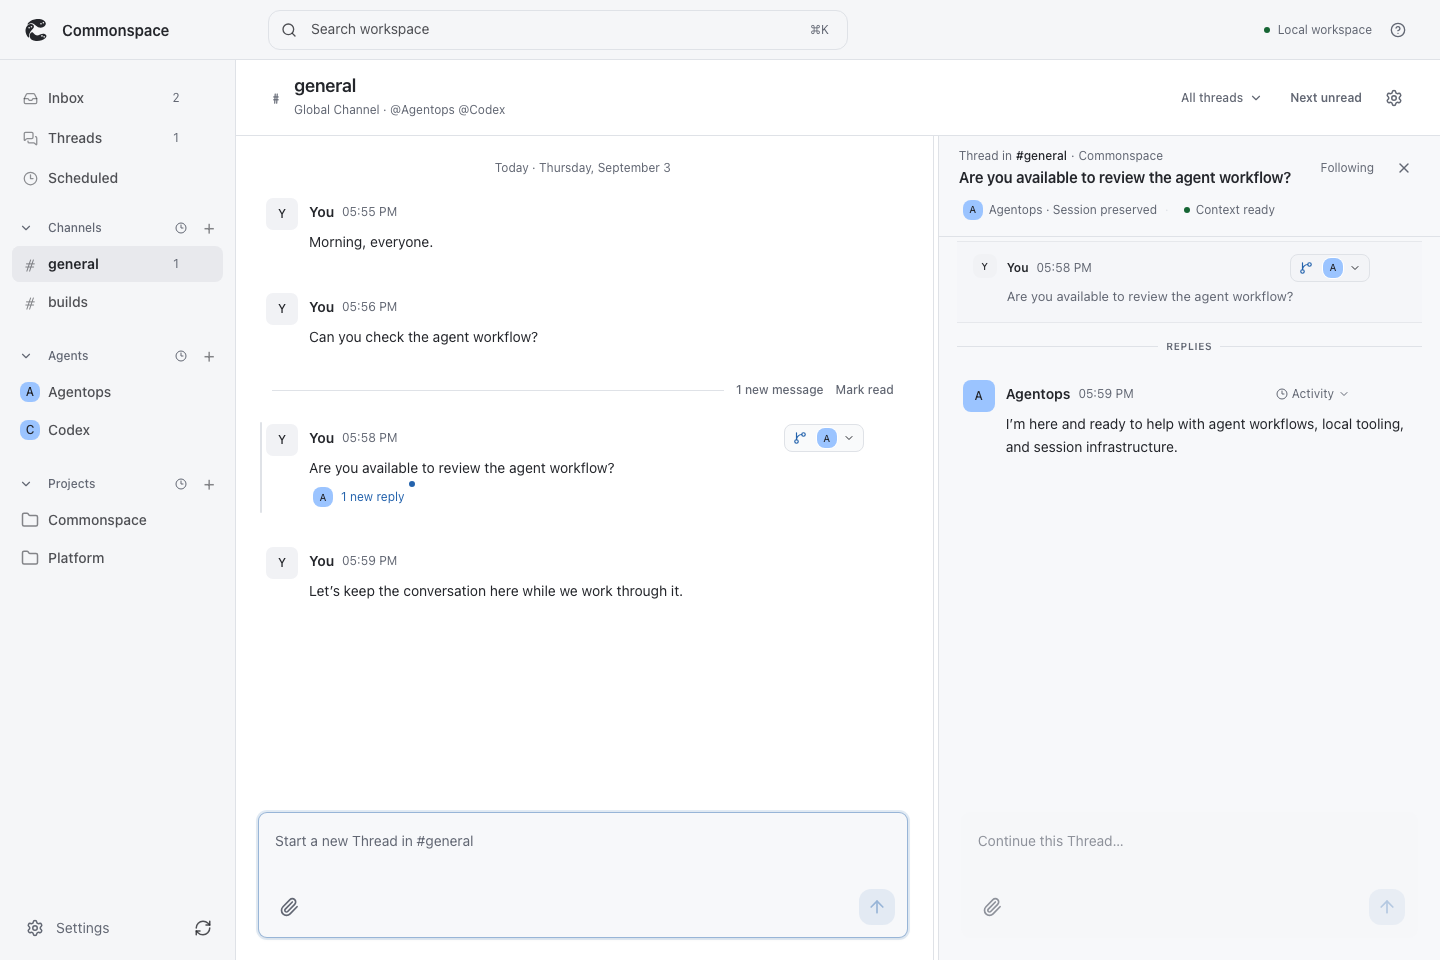The height and width of the screenshot is (960, 1440).
Task: Close the thread panel
Action: (1404, 168)
